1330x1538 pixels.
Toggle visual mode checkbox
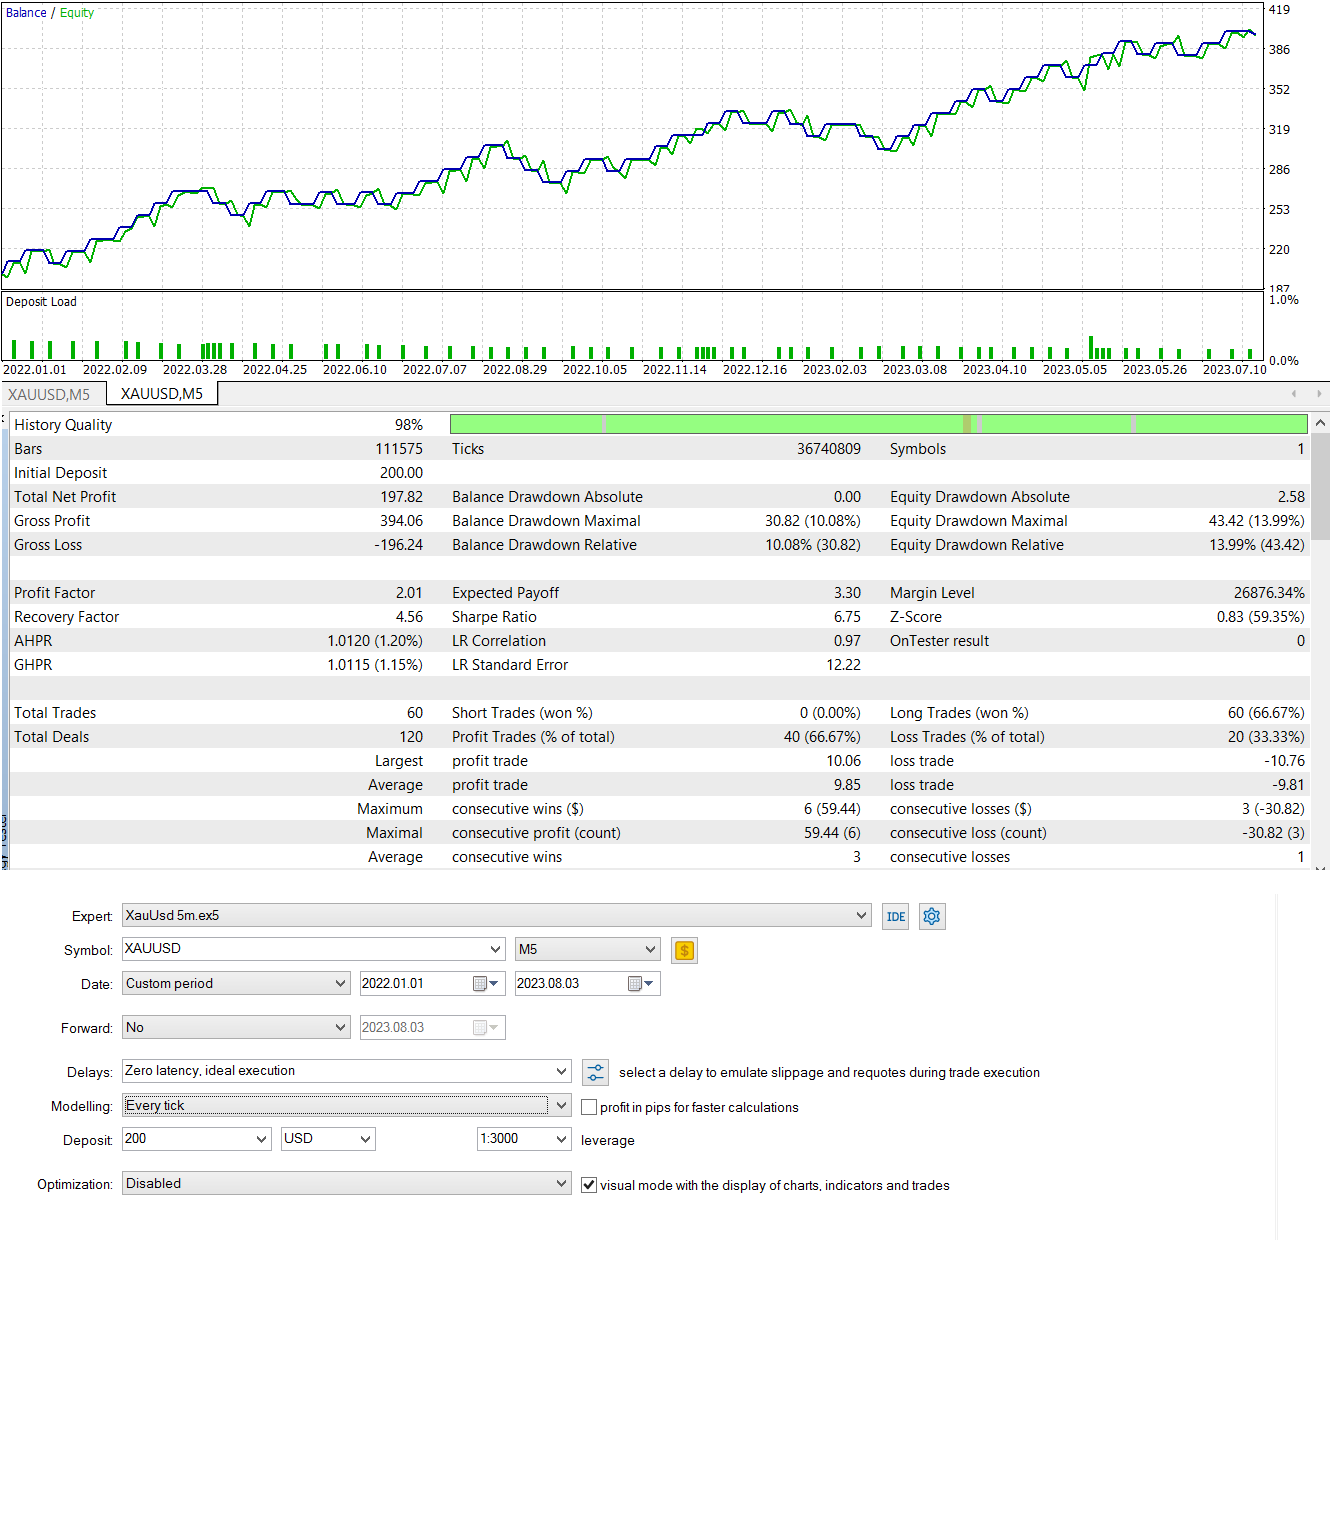(x=589, y=1185)
